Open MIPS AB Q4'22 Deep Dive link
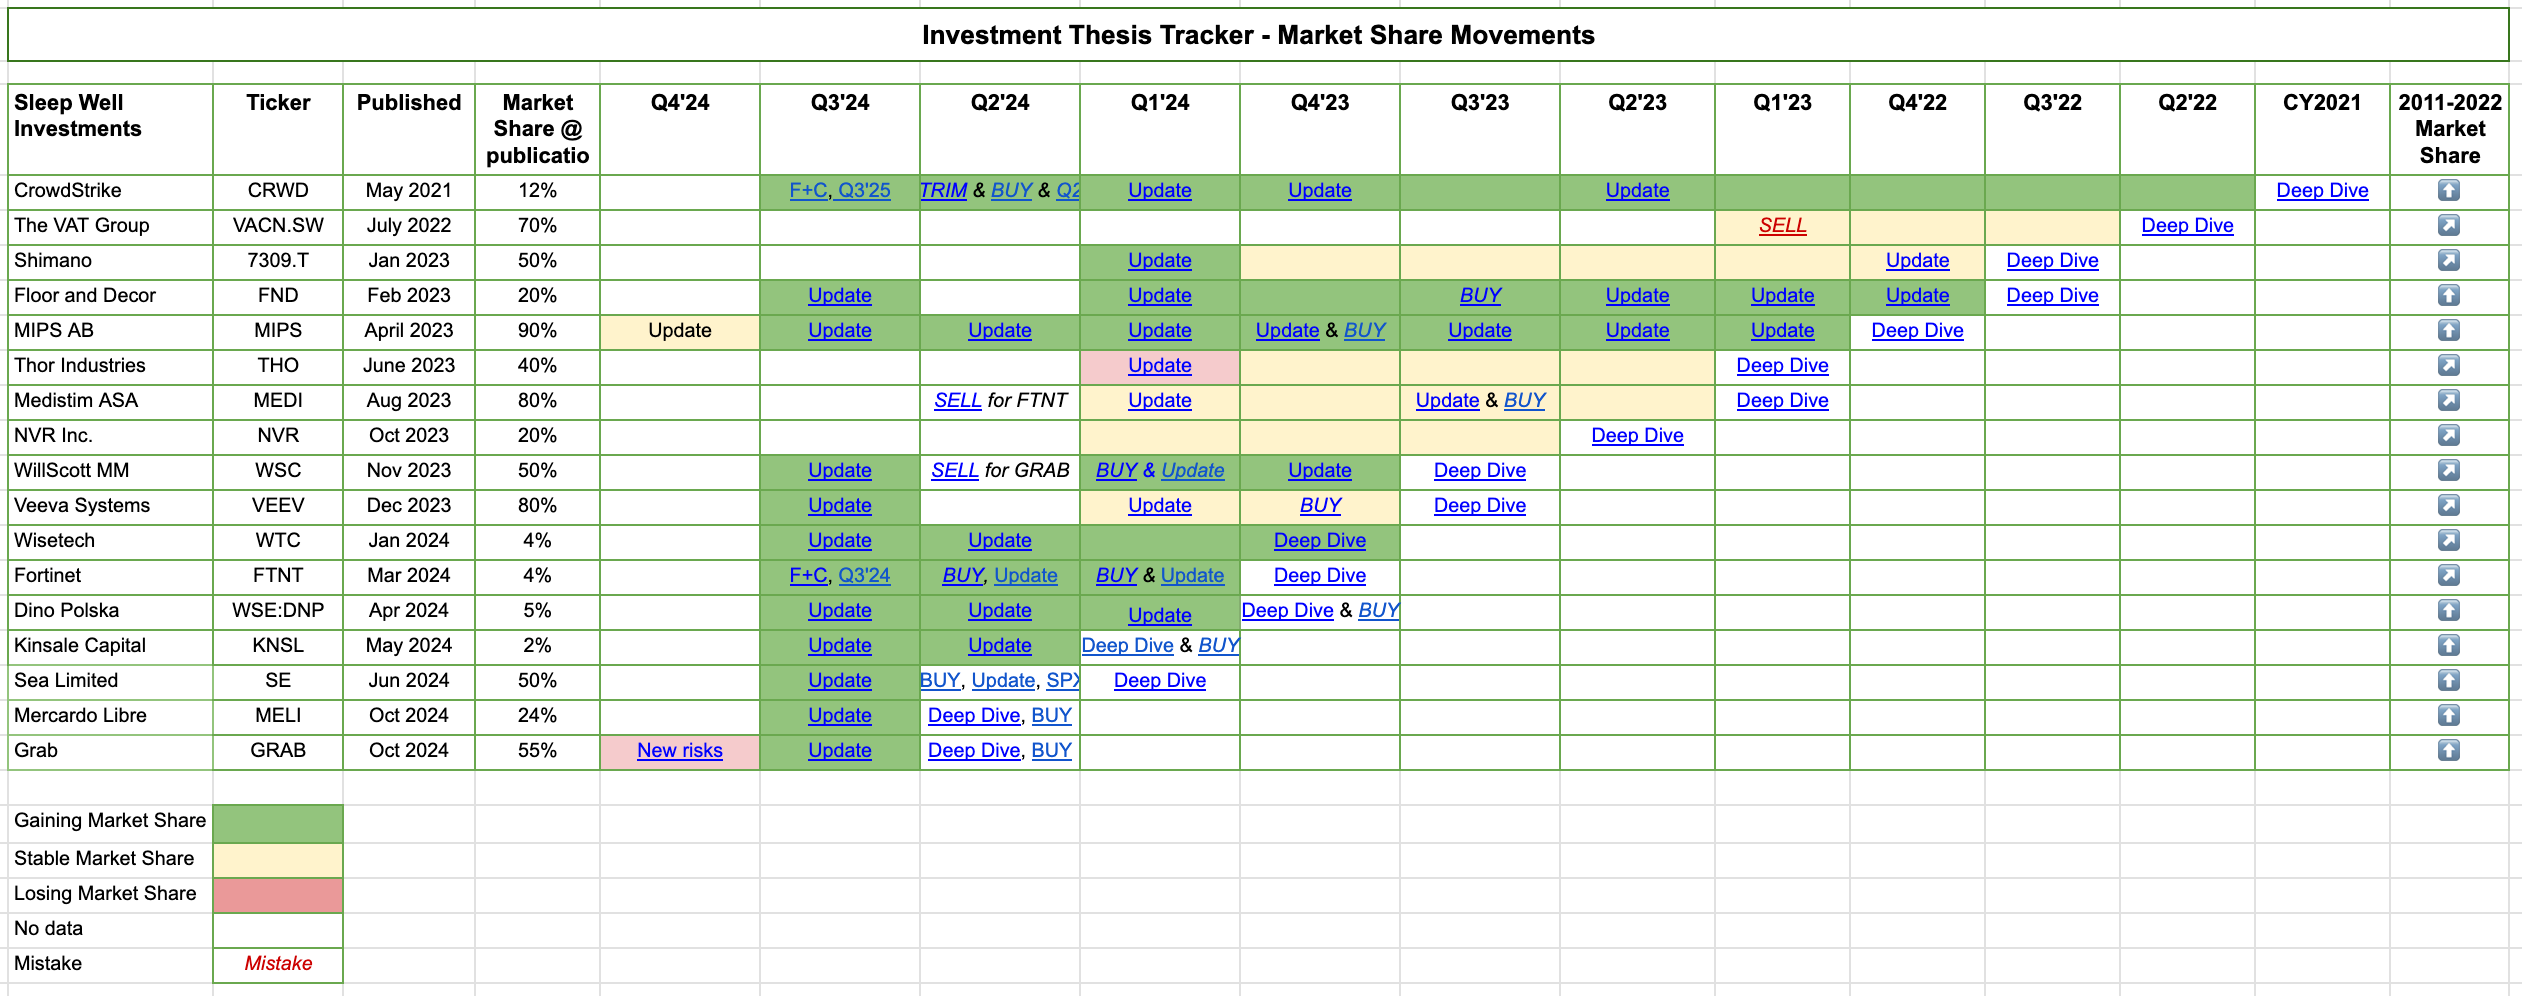This screenshot has width=2522, height=996. tap(1917, 330)
